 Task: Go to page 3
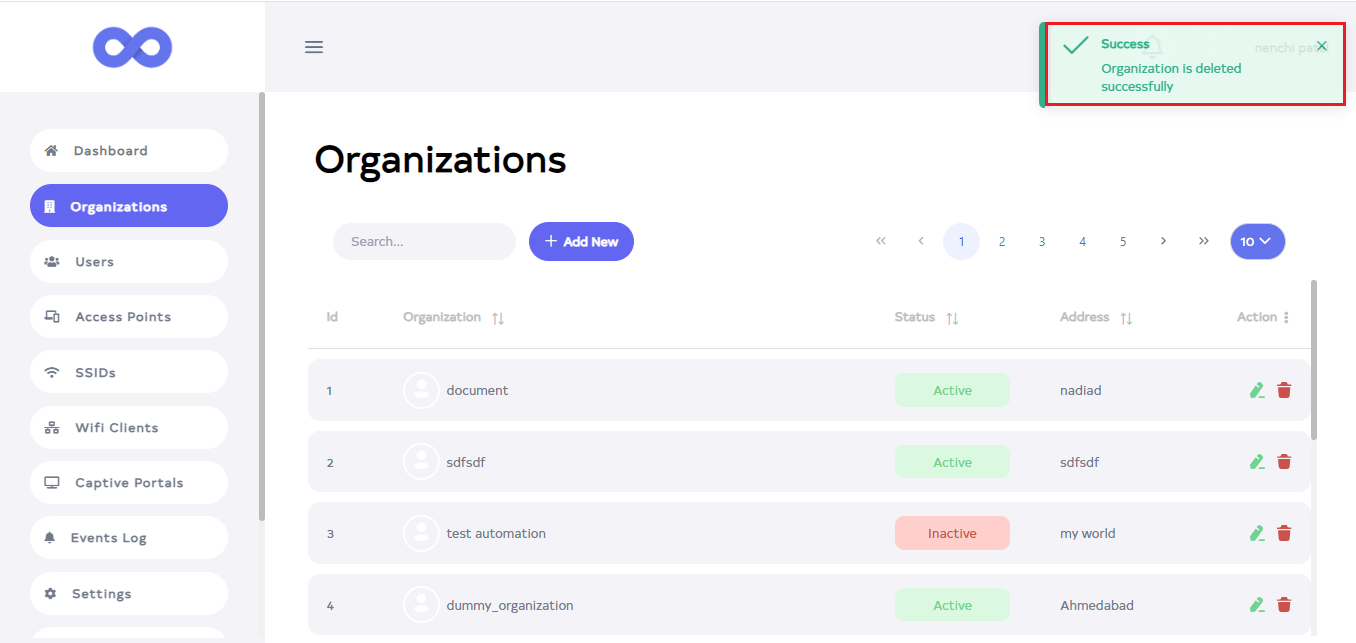(x=1042, y=241)
